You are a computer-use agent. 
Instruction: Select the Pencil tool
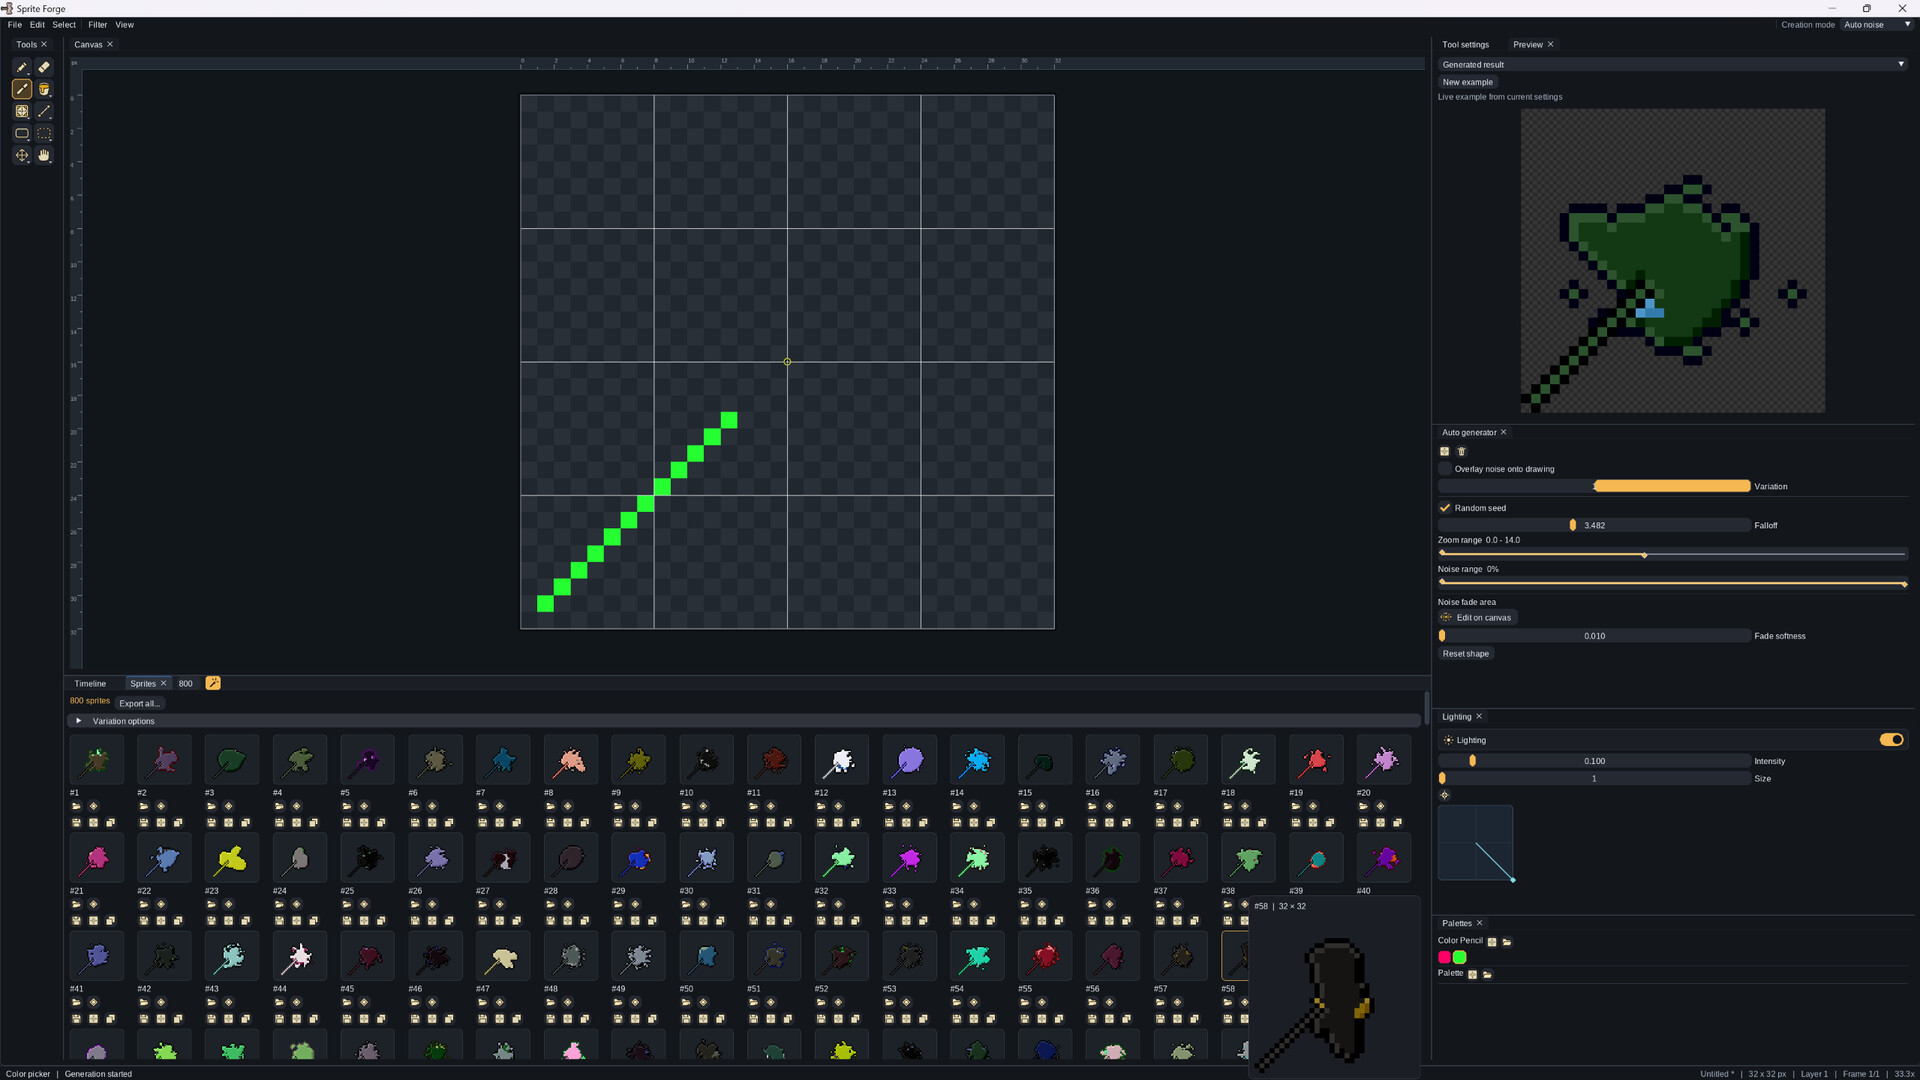21,67
